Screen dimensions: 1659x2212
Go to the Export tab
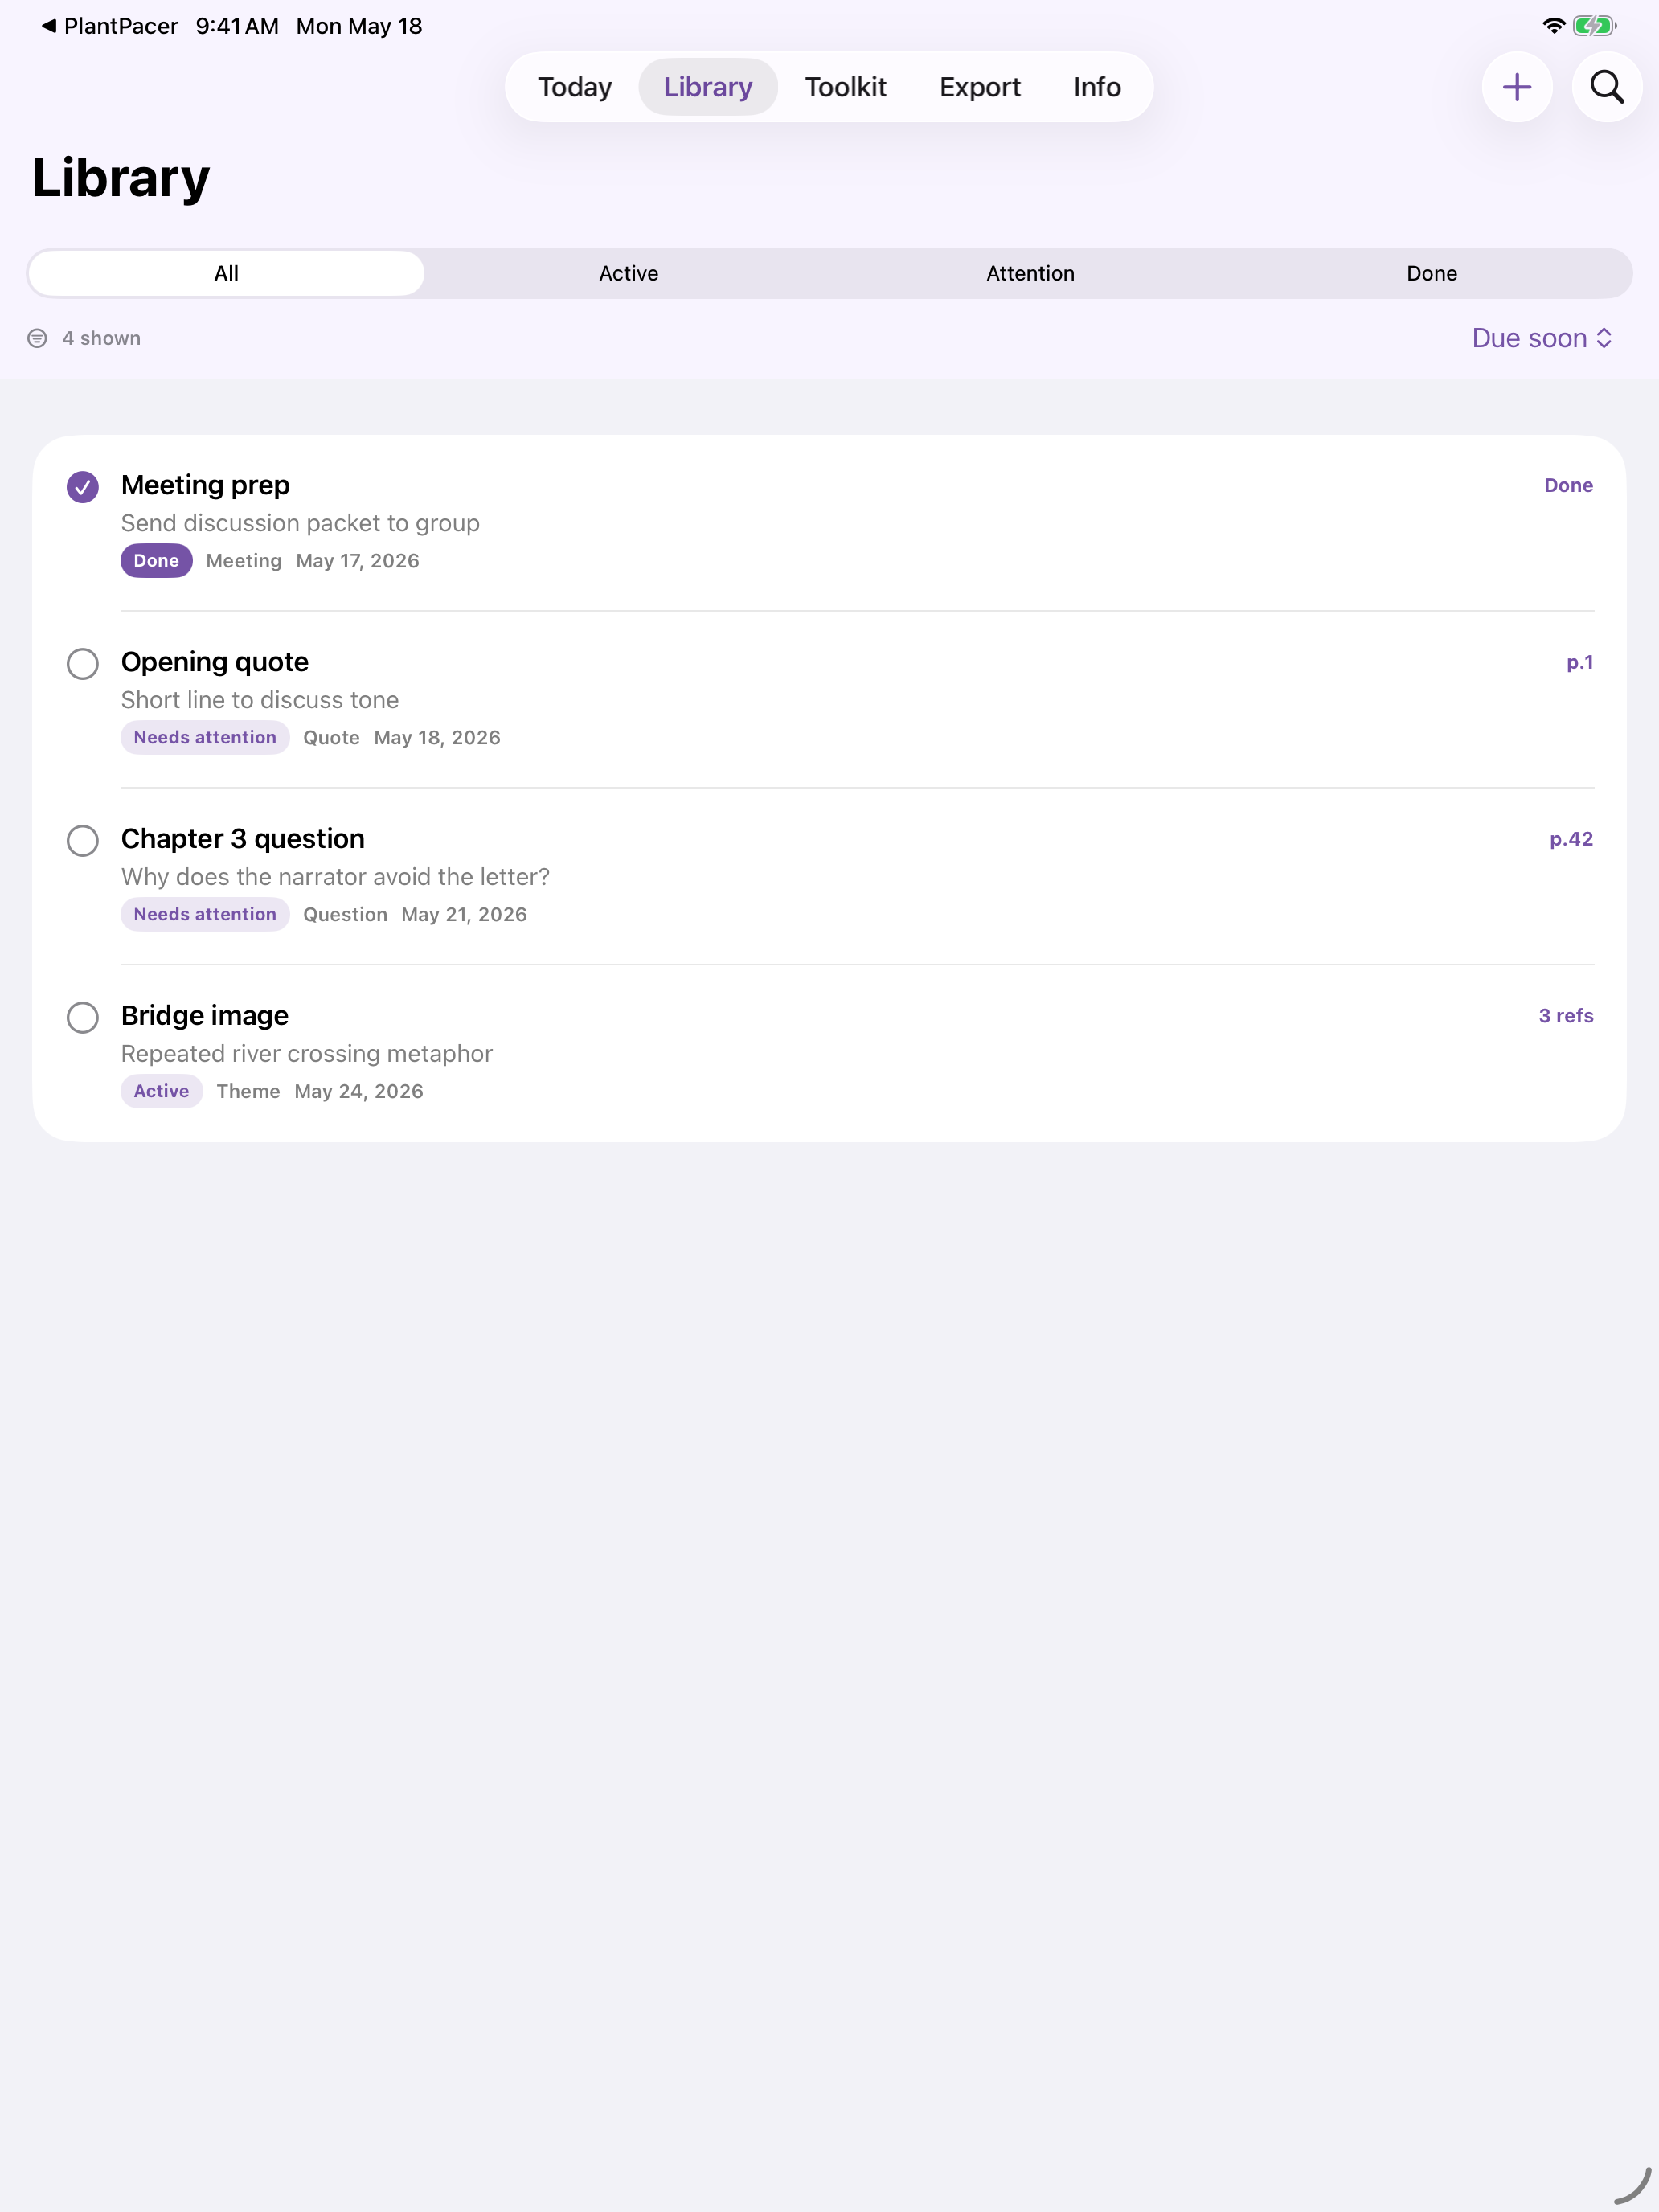tap(980, 87)
